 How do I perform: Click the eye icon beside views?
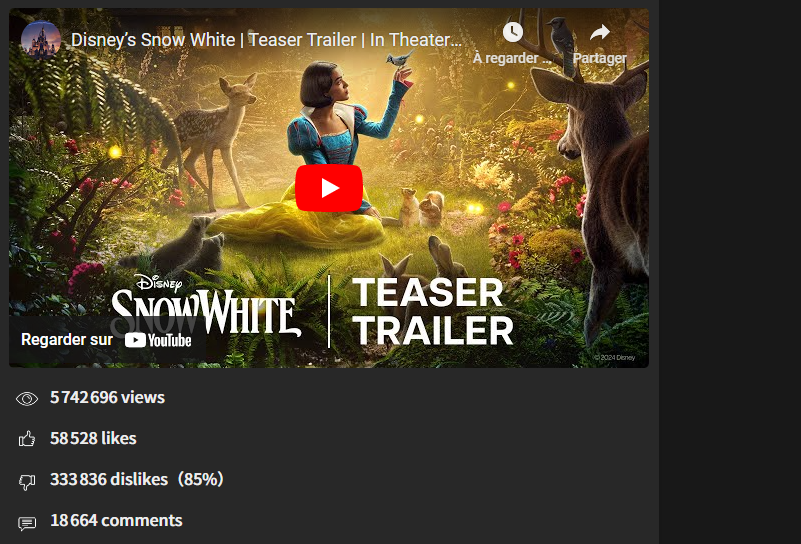[27, 398]
